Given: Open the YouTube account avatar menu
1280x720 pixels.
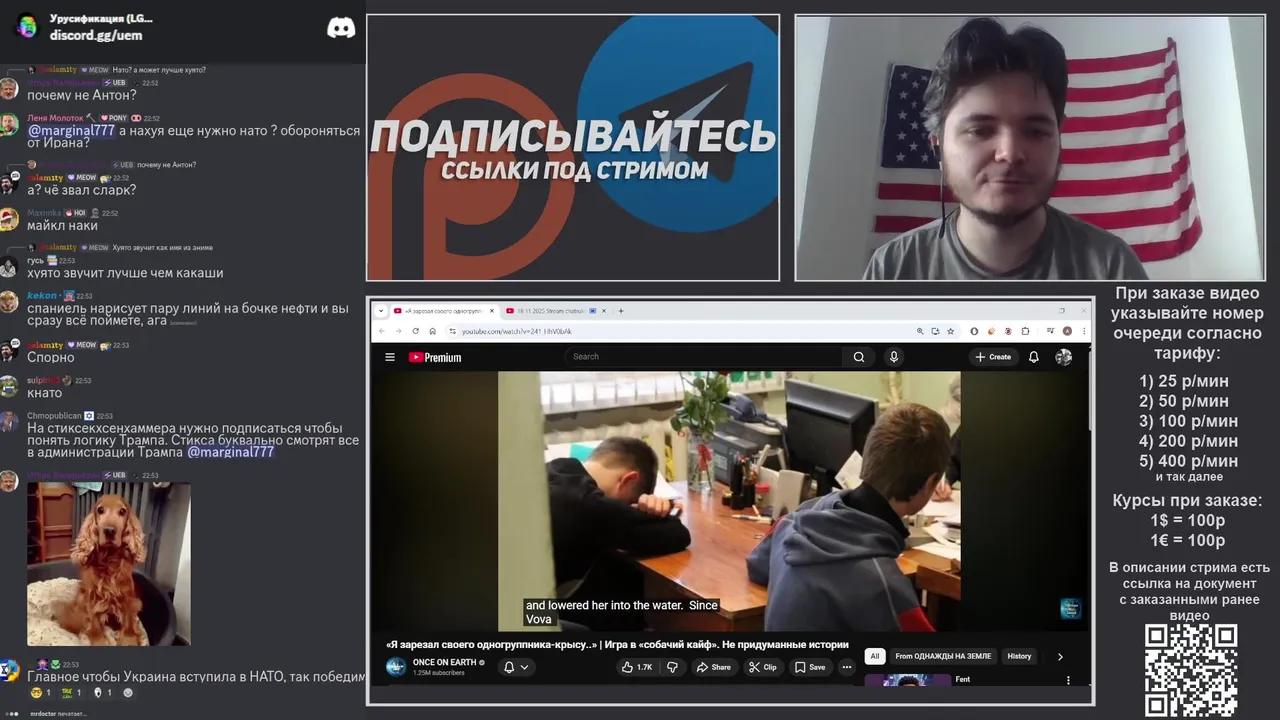Looking at the screenshot, I should (x=1063, y=357).
